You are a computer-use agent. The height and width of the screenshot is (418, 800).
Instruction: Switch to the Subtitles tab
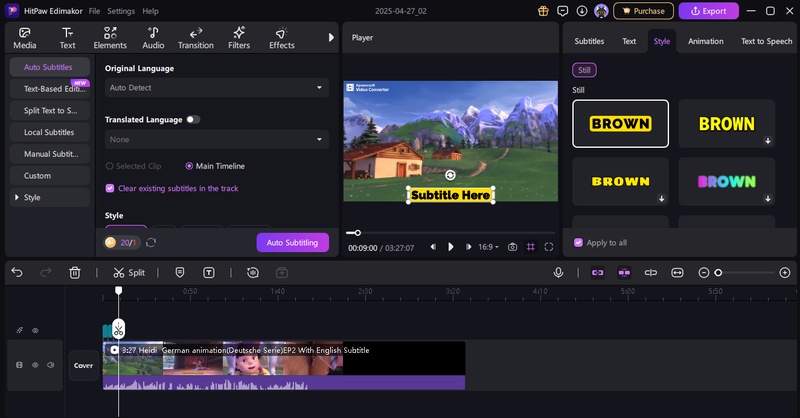click(589, 41)
